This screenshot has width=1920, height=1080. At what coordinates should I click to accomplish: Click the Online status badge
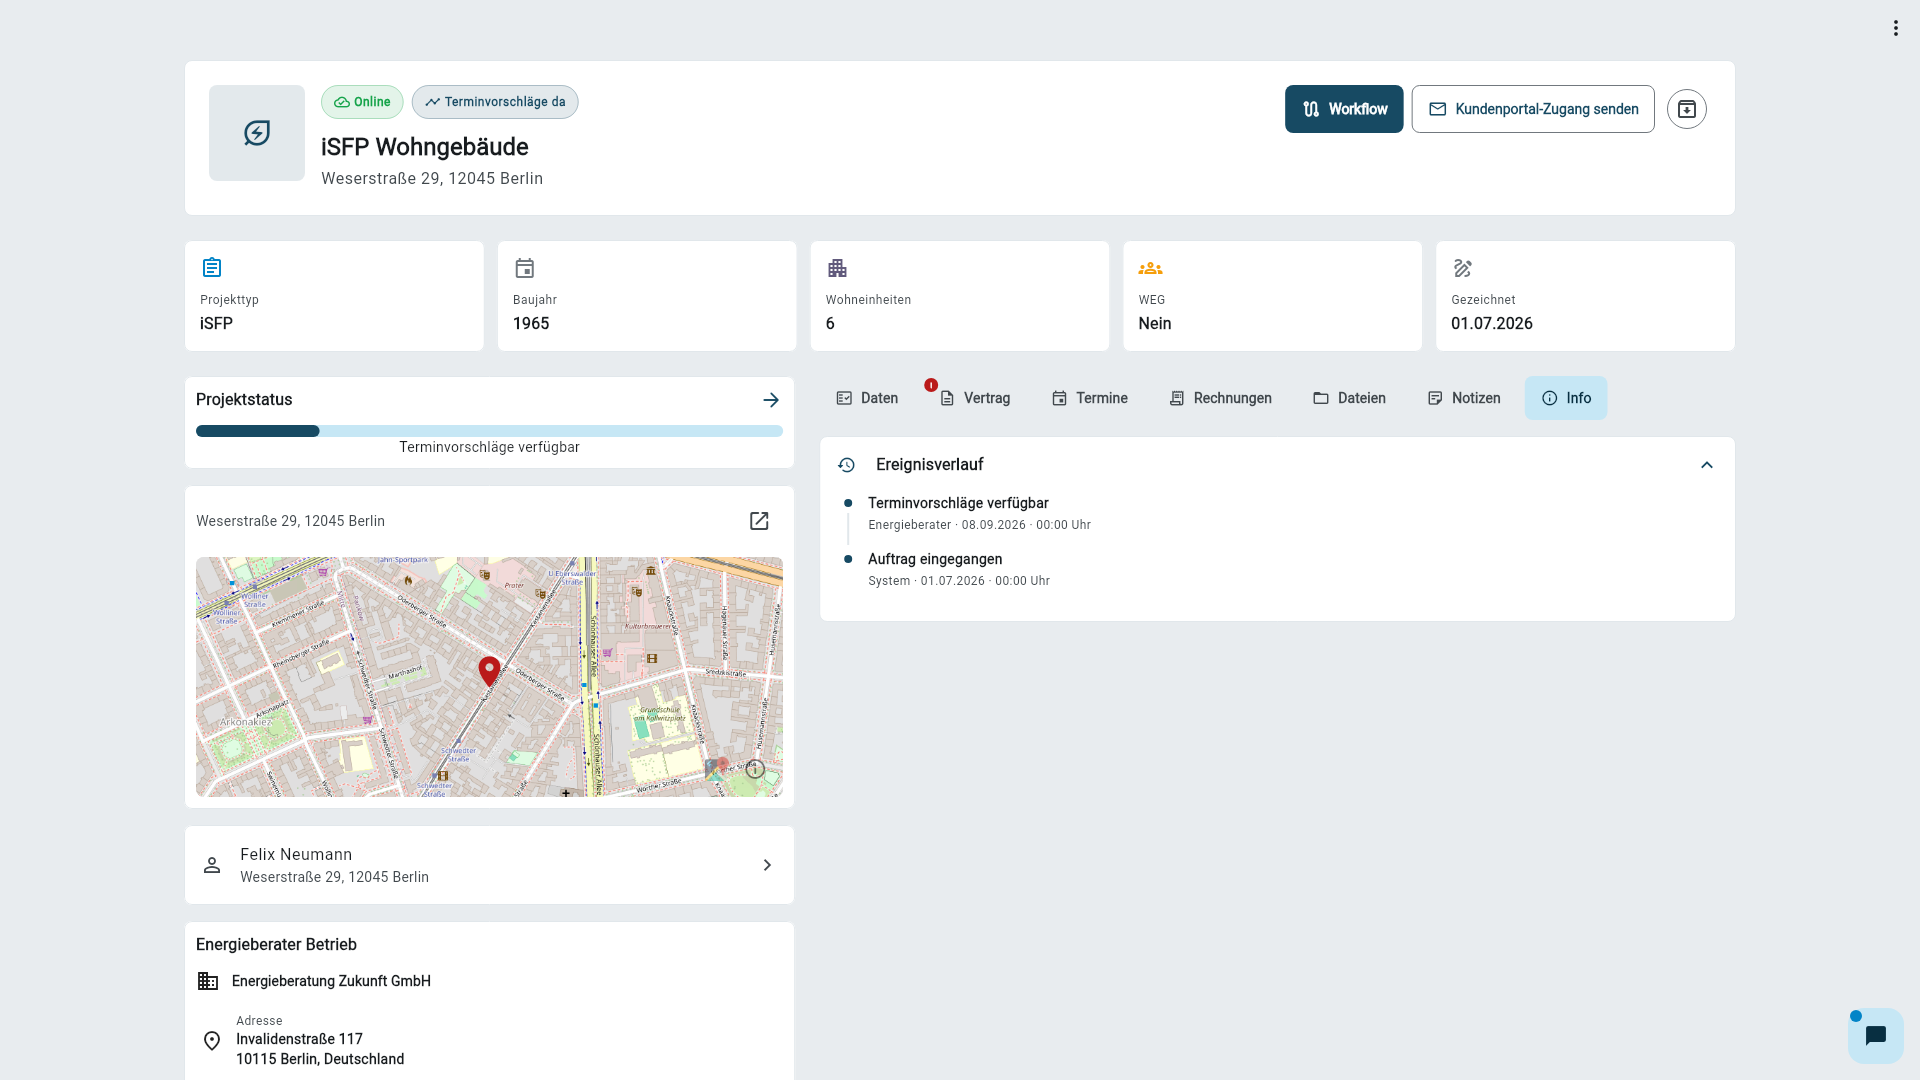[x=362, y=102]
